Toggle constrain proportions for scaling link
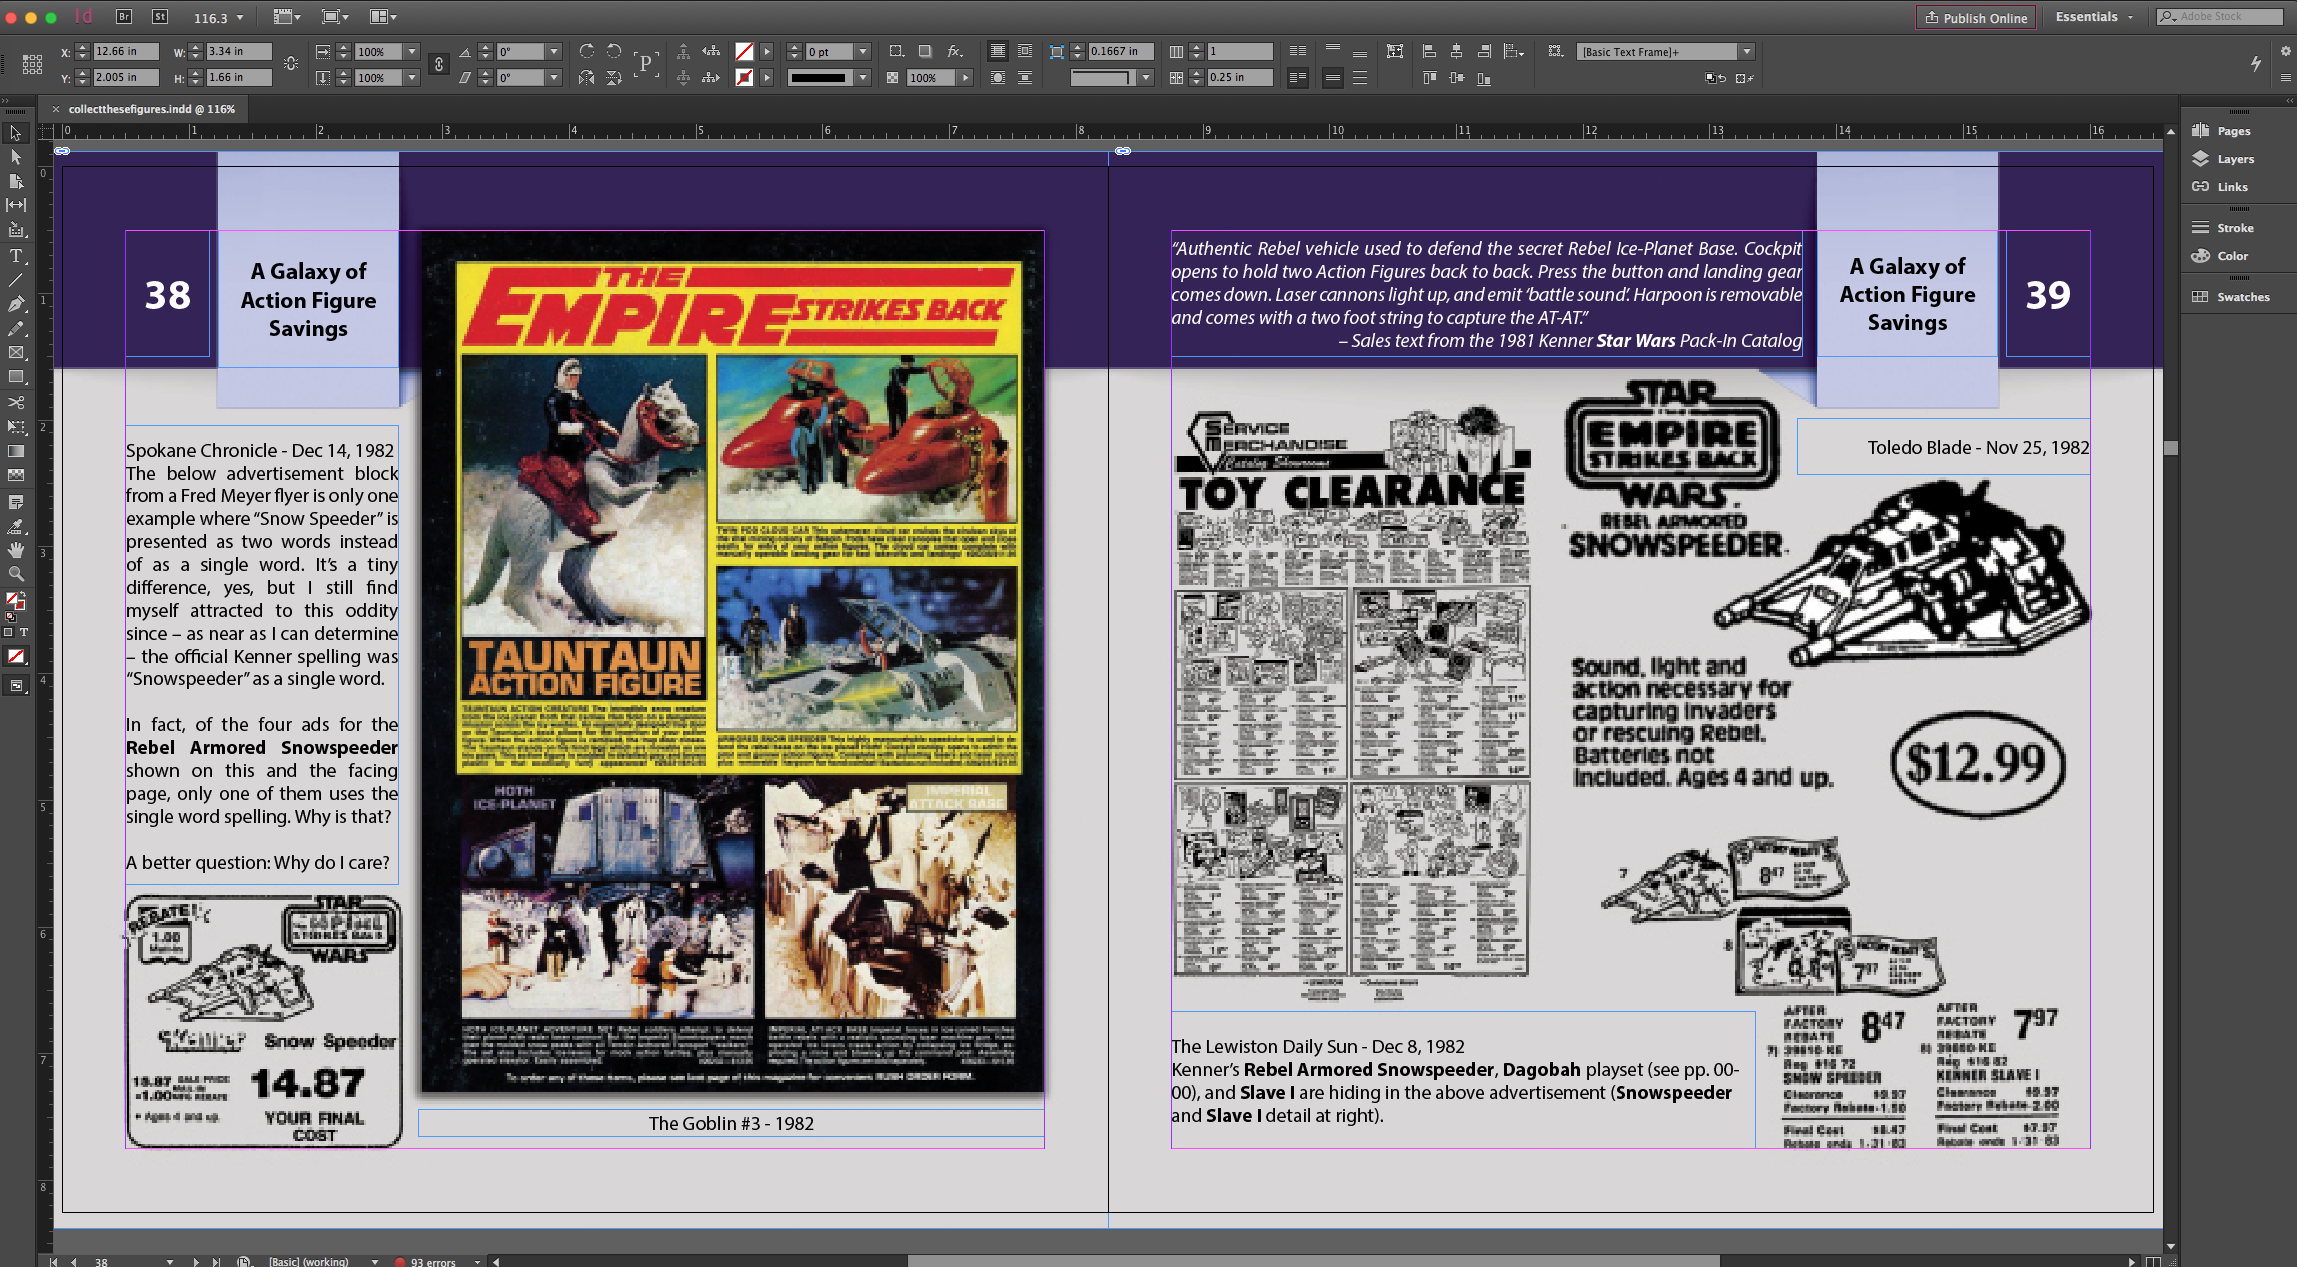 click(438, 64)
